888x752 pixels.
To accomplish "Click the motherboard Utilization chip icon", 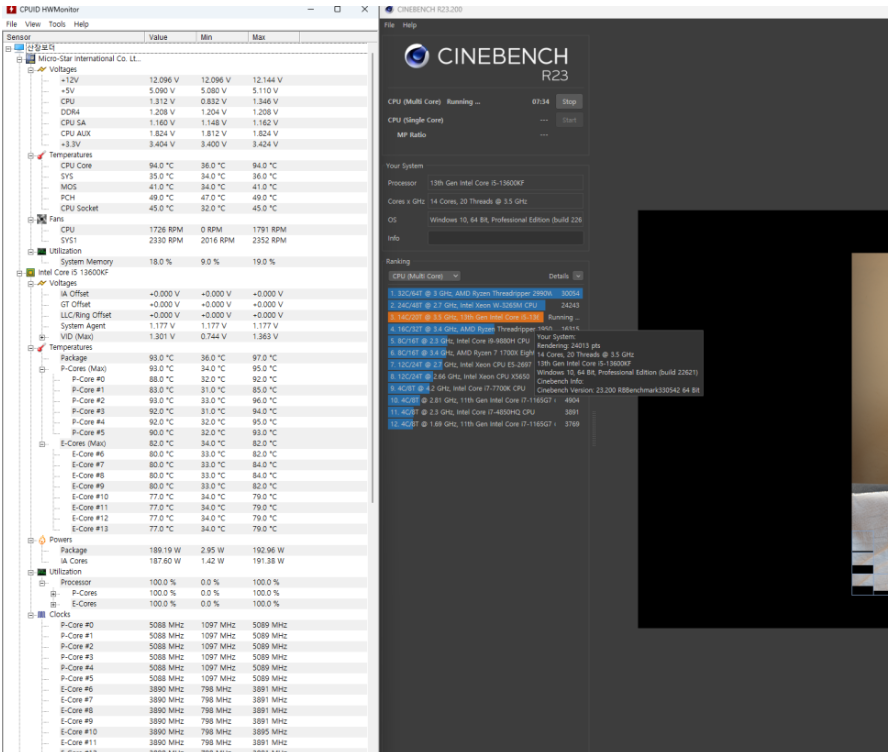I will 41,251.
